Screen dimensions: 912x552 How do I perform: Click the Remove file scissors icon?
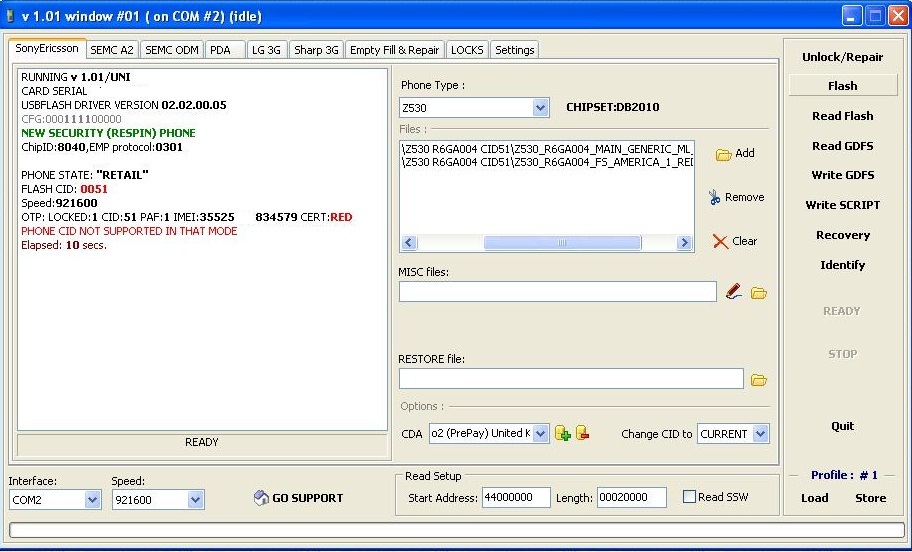tap(714, 197)
